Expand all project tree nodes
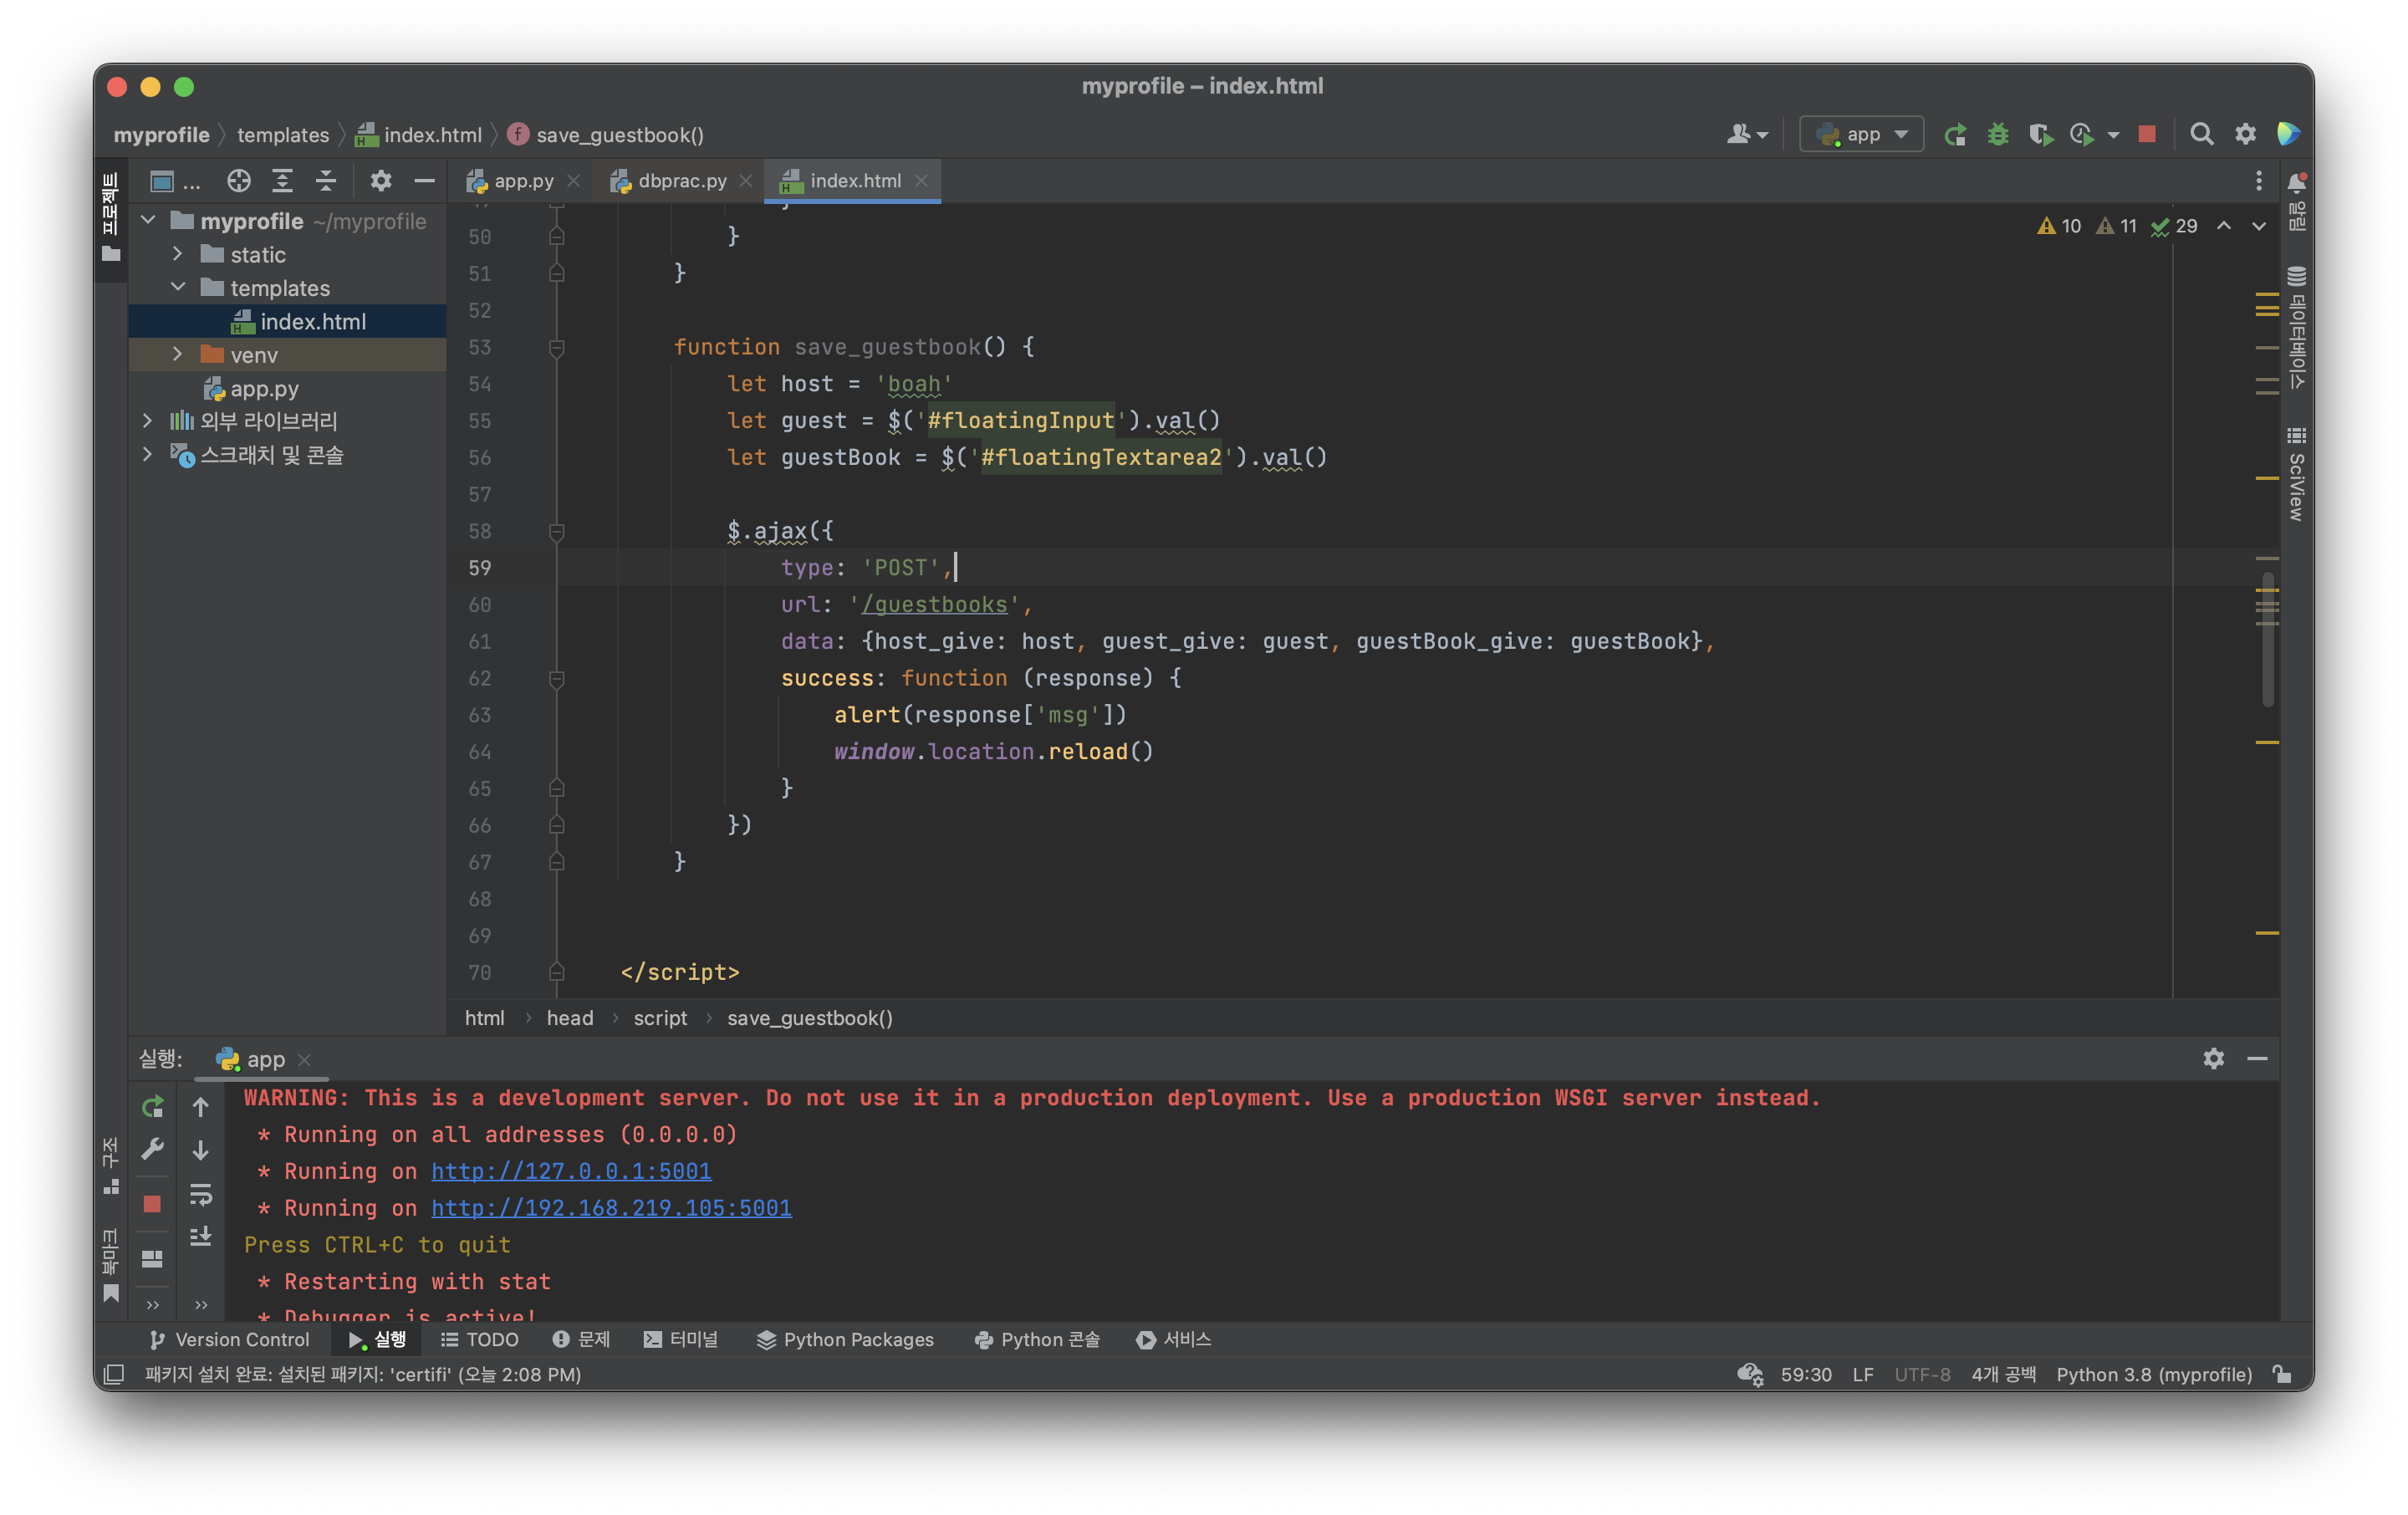The image size is (2408, 1515). 283,181
